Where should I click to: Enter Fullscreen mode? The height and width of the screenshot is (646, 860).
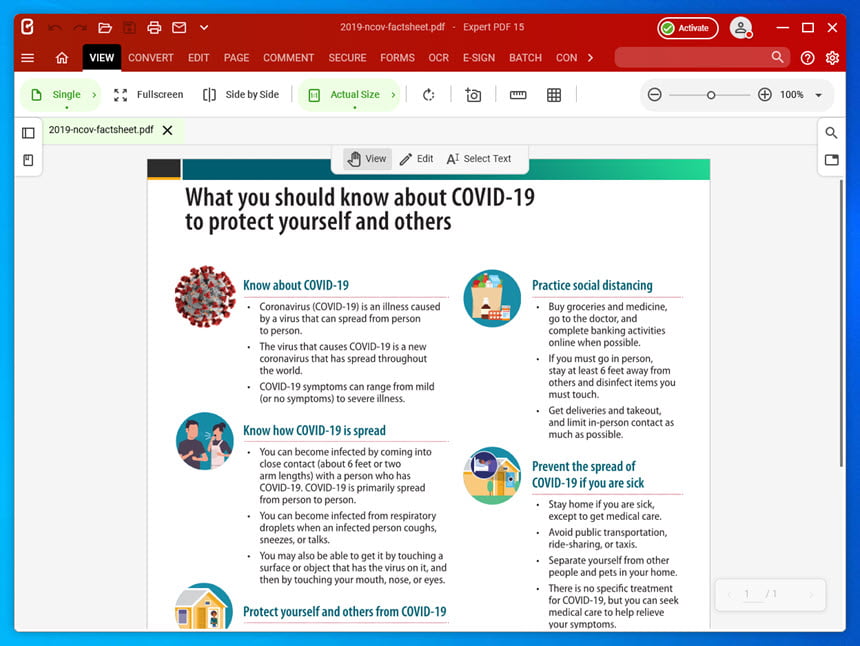pyautogui.click(x=148, y=94)
